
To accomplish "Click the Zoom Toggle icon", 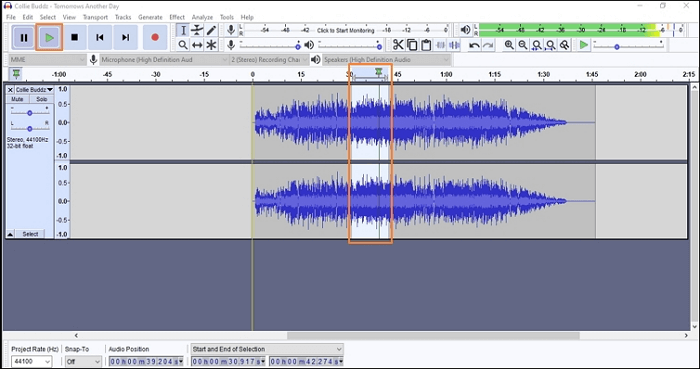I will point(565,45).
